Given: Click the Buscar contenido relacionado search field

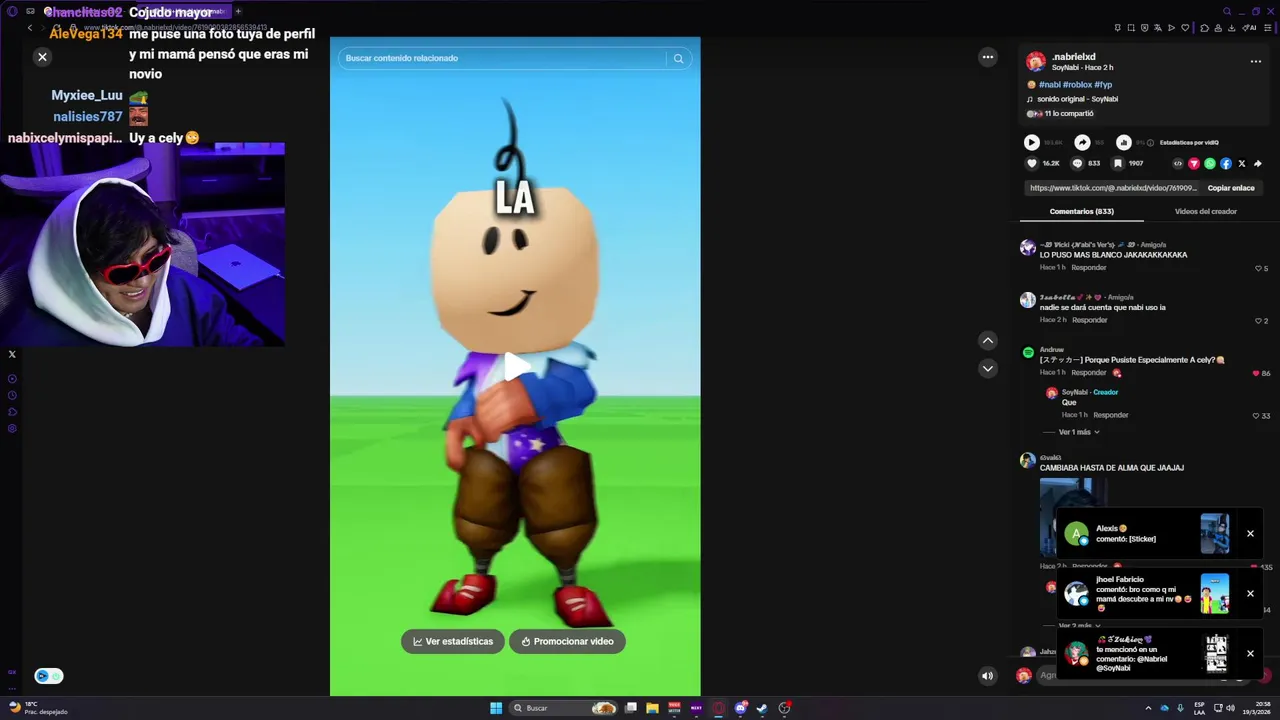Looking at the screenshot, I should tap(504, 58).
